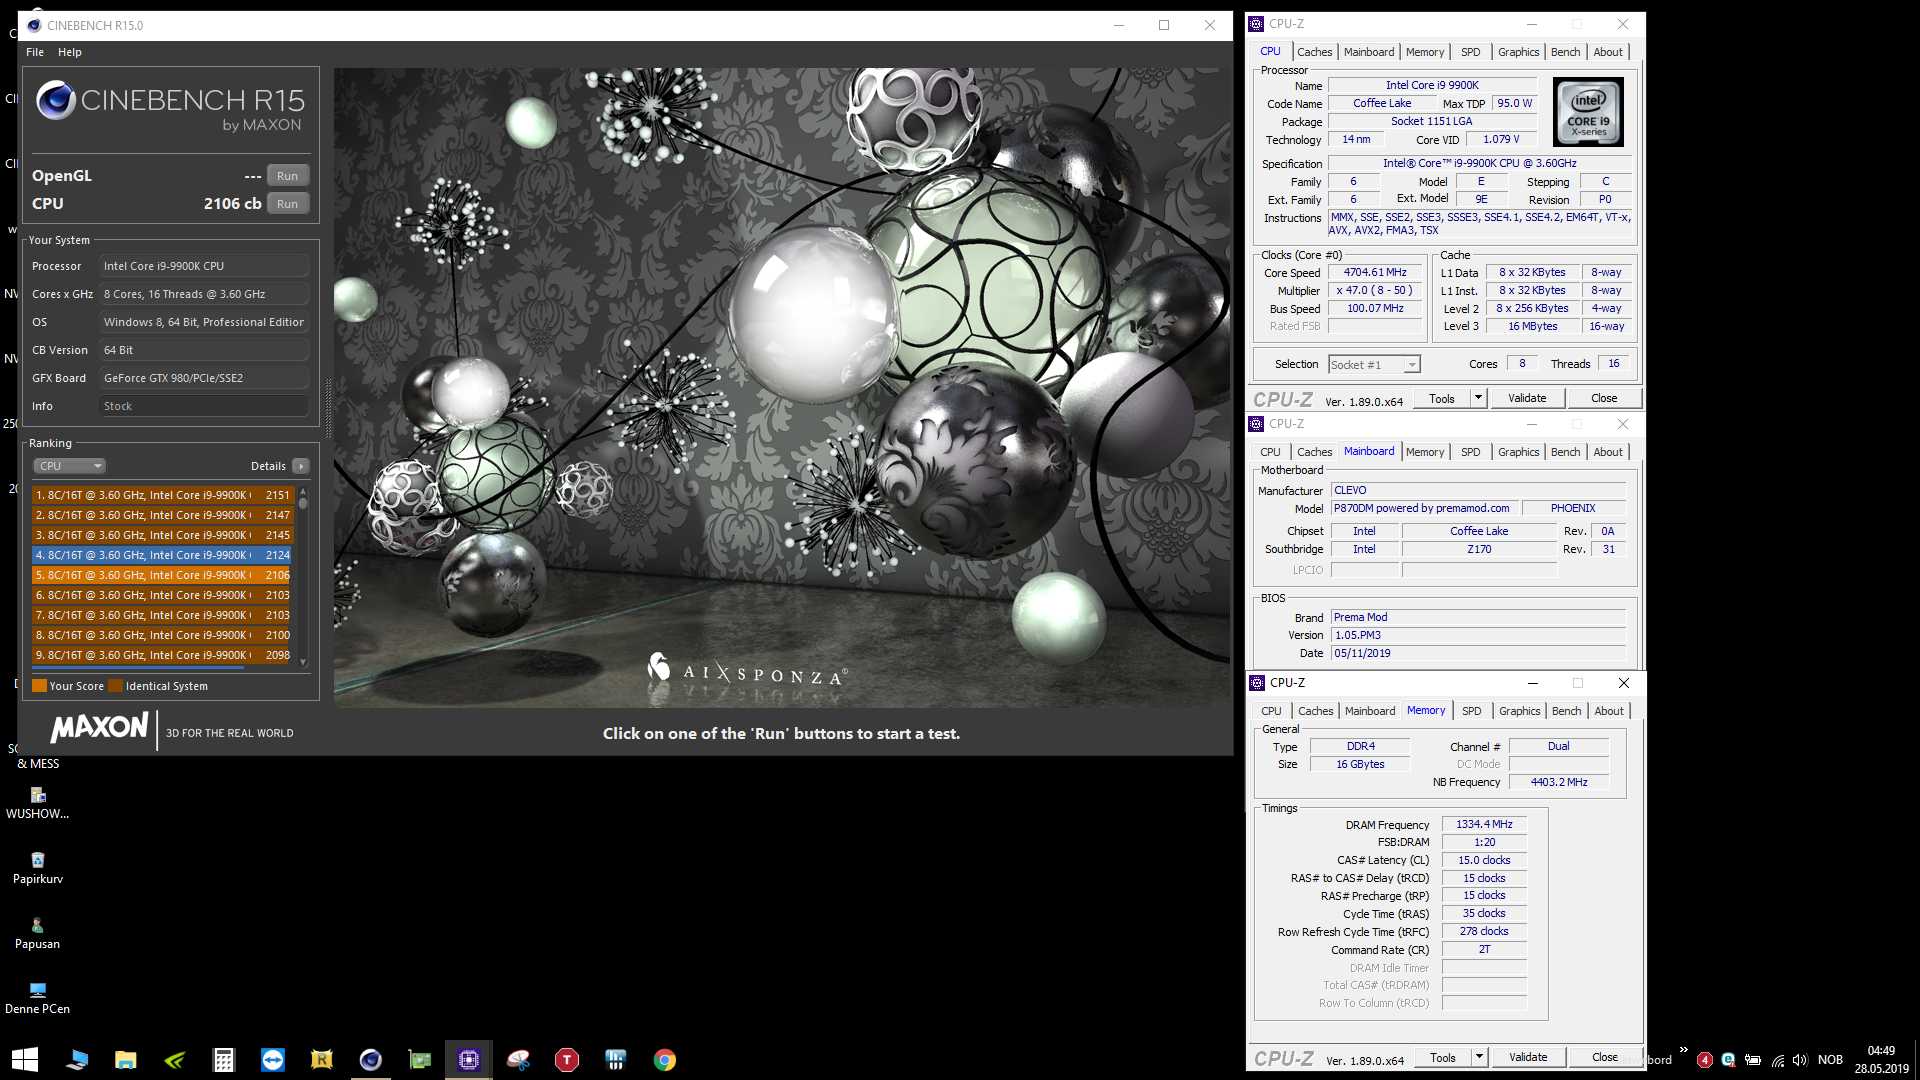Click the ranking list vertical scrollbar
This screenshot has width=1920, height=1080.
tap(303, 575)
